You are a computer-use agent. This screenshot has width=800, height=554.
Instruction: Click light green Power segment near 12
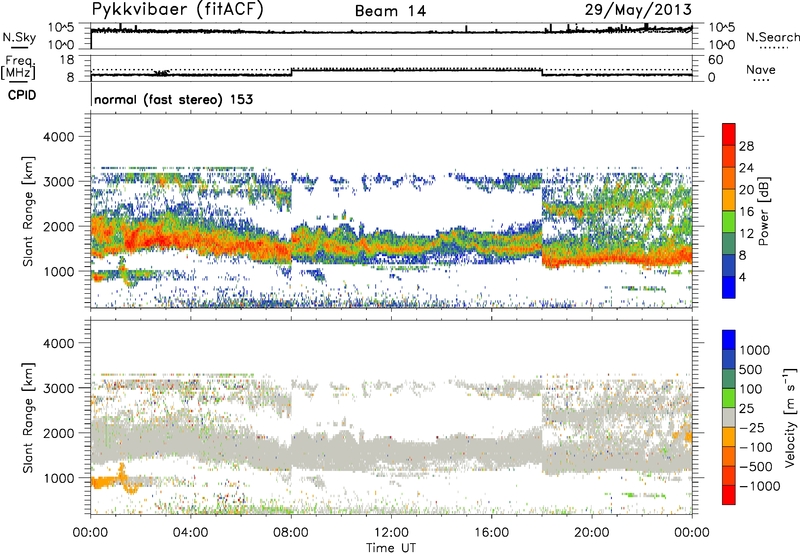[729, 221]
